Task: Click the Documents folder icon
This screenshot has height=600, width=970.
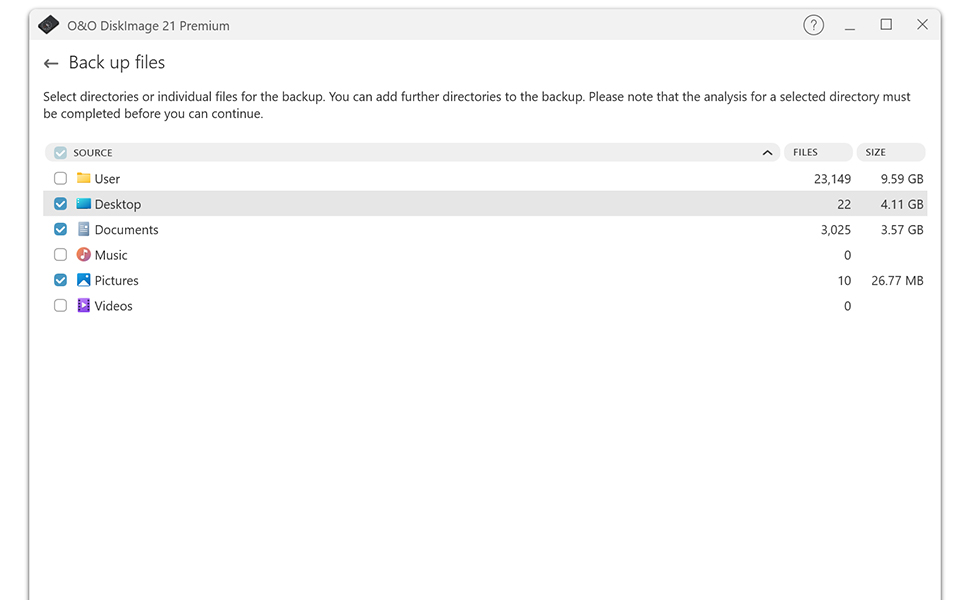Action: pos(84,229)
